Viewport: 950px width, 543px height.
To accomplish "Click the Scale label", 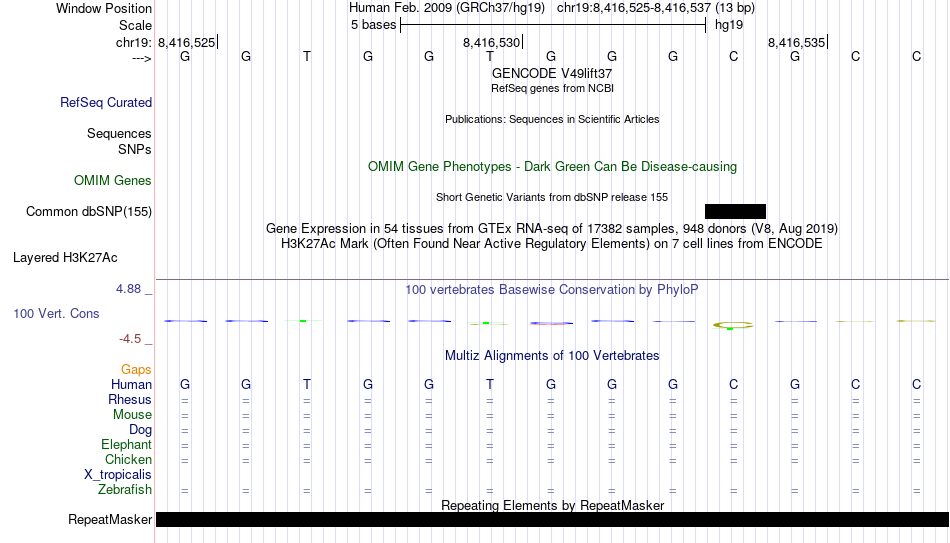I will click(x=136, y=25).
